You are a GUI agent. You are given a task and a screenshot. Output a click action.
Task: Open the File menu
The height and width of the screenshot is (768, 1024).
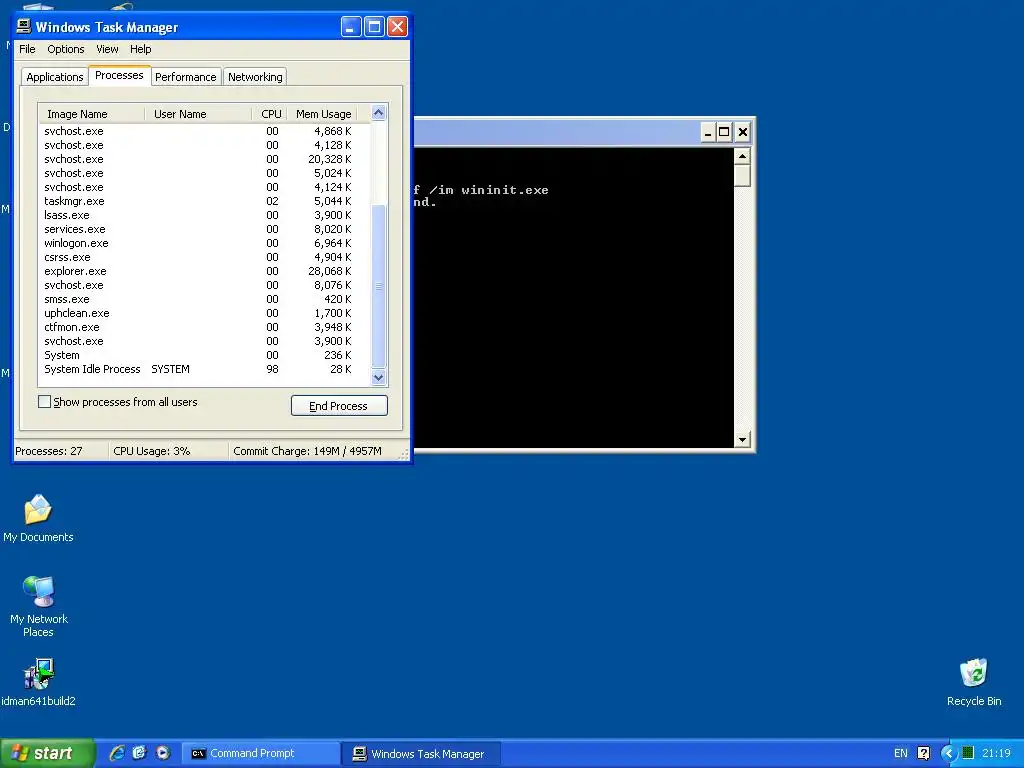coord(27,49)
